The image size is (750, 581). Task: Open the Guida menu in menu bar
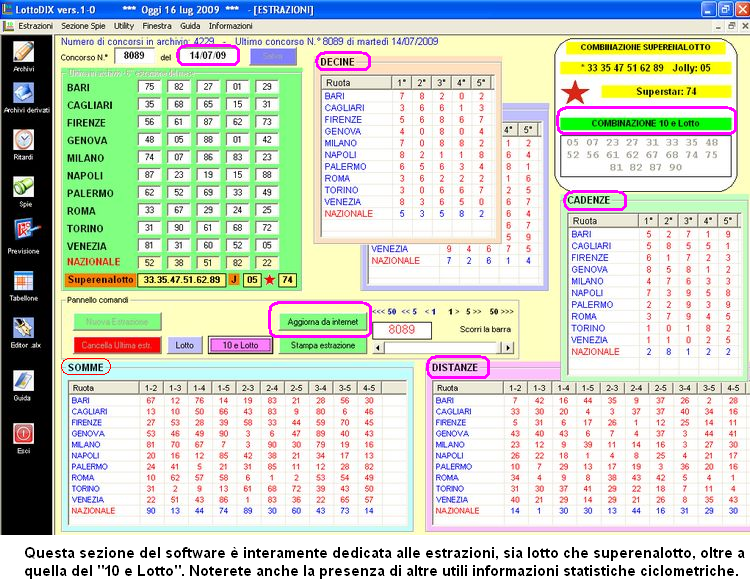click(x=190, y=26)
